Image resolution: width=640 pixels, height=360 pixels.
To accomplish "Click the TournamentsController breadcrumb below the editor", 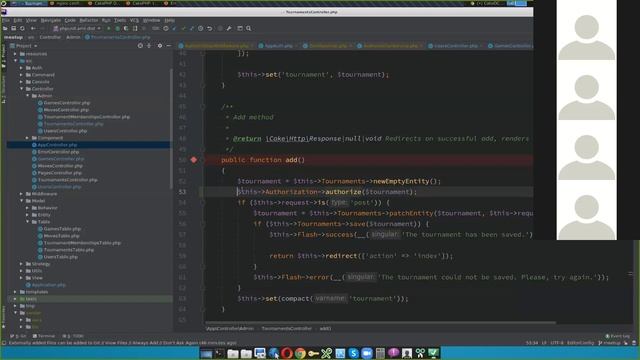I will 287,329.
